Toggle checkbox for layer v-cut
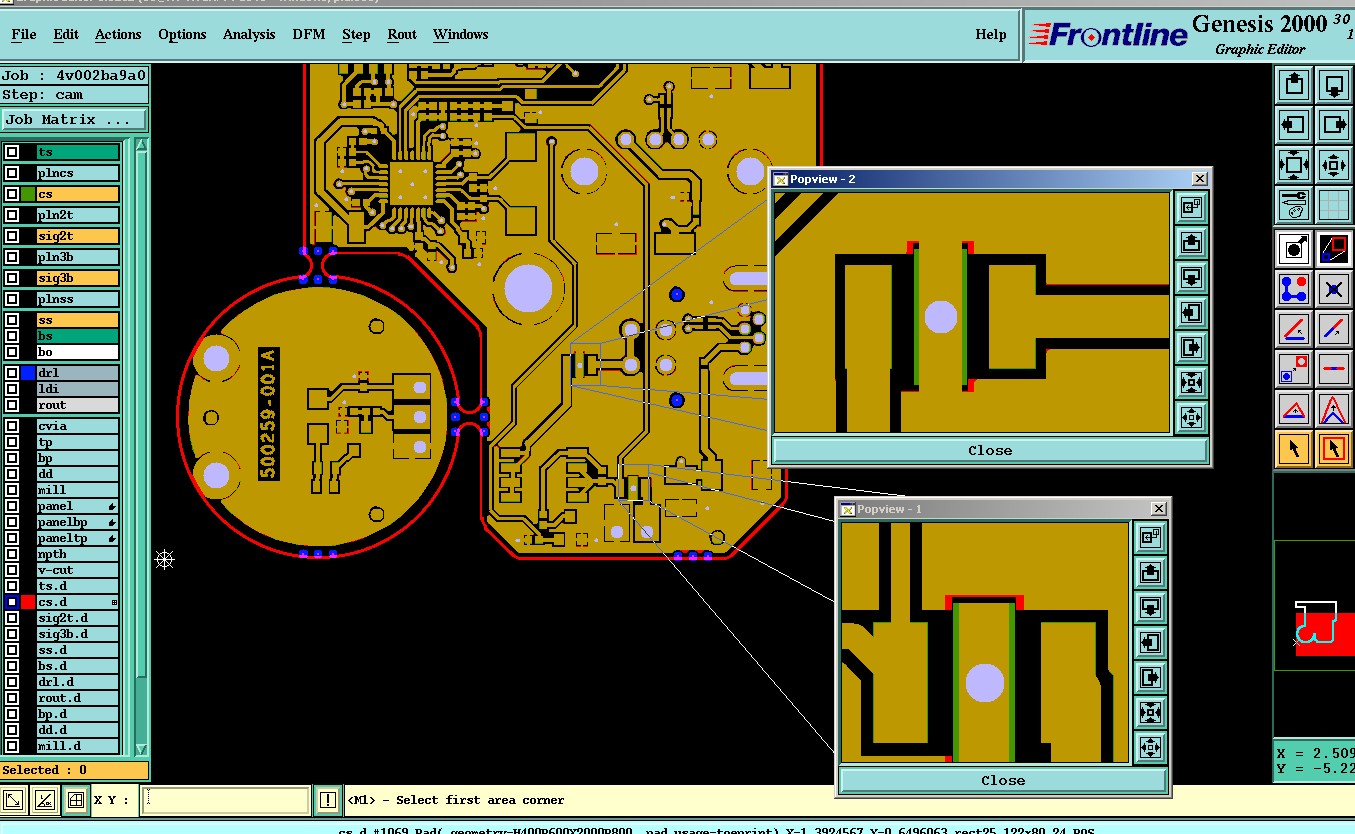1355x834 pixels. click(12, 570)
